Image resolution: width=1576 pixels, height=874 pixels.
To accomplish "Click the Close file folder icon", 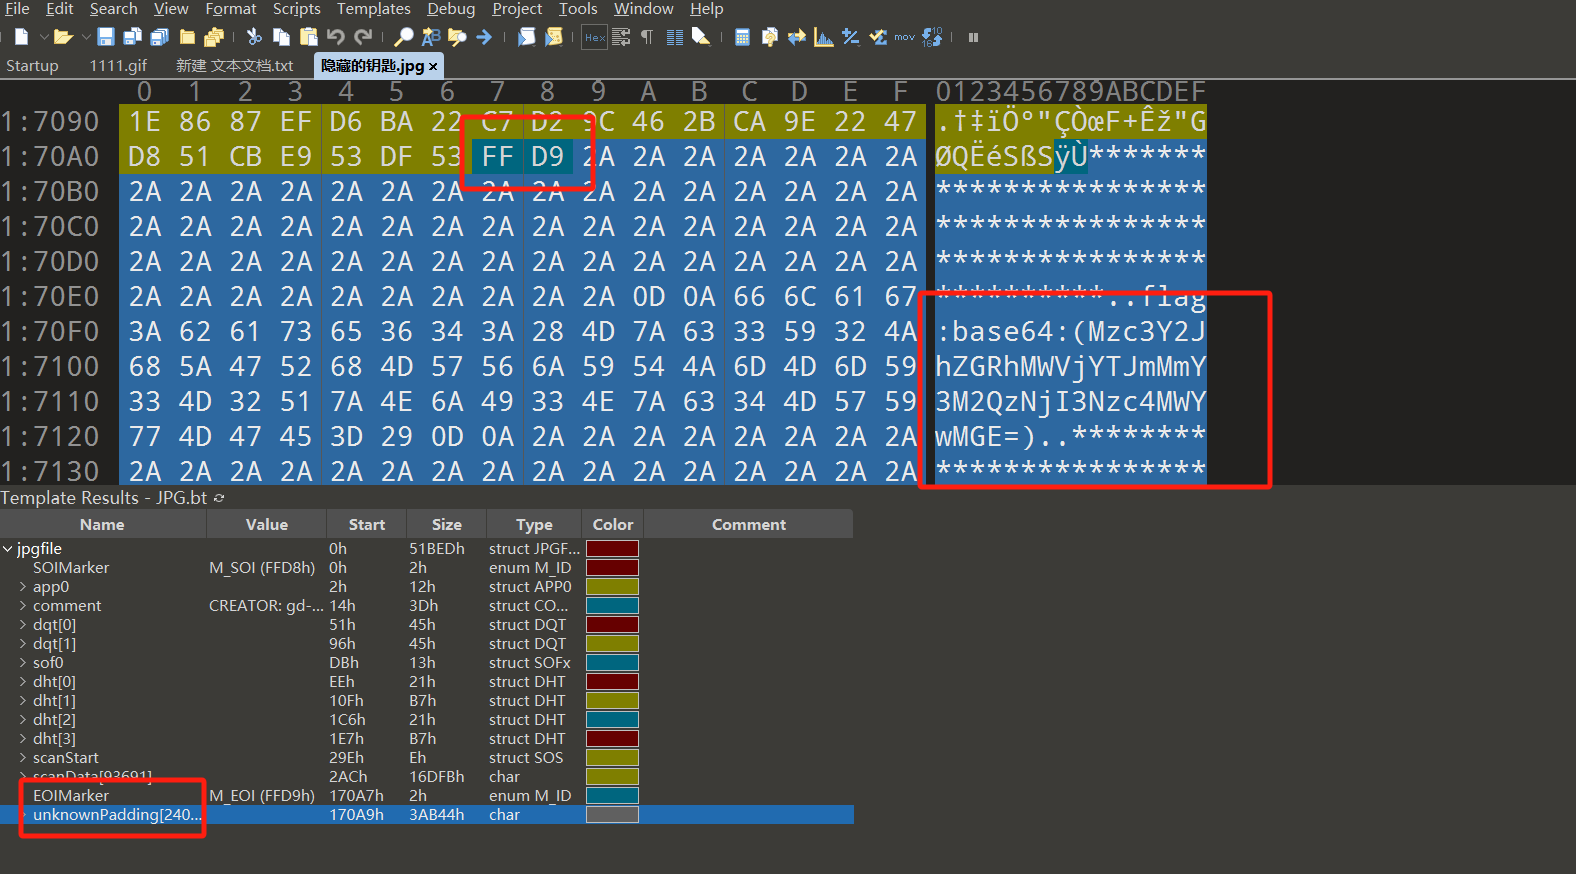I will [187, 37].
